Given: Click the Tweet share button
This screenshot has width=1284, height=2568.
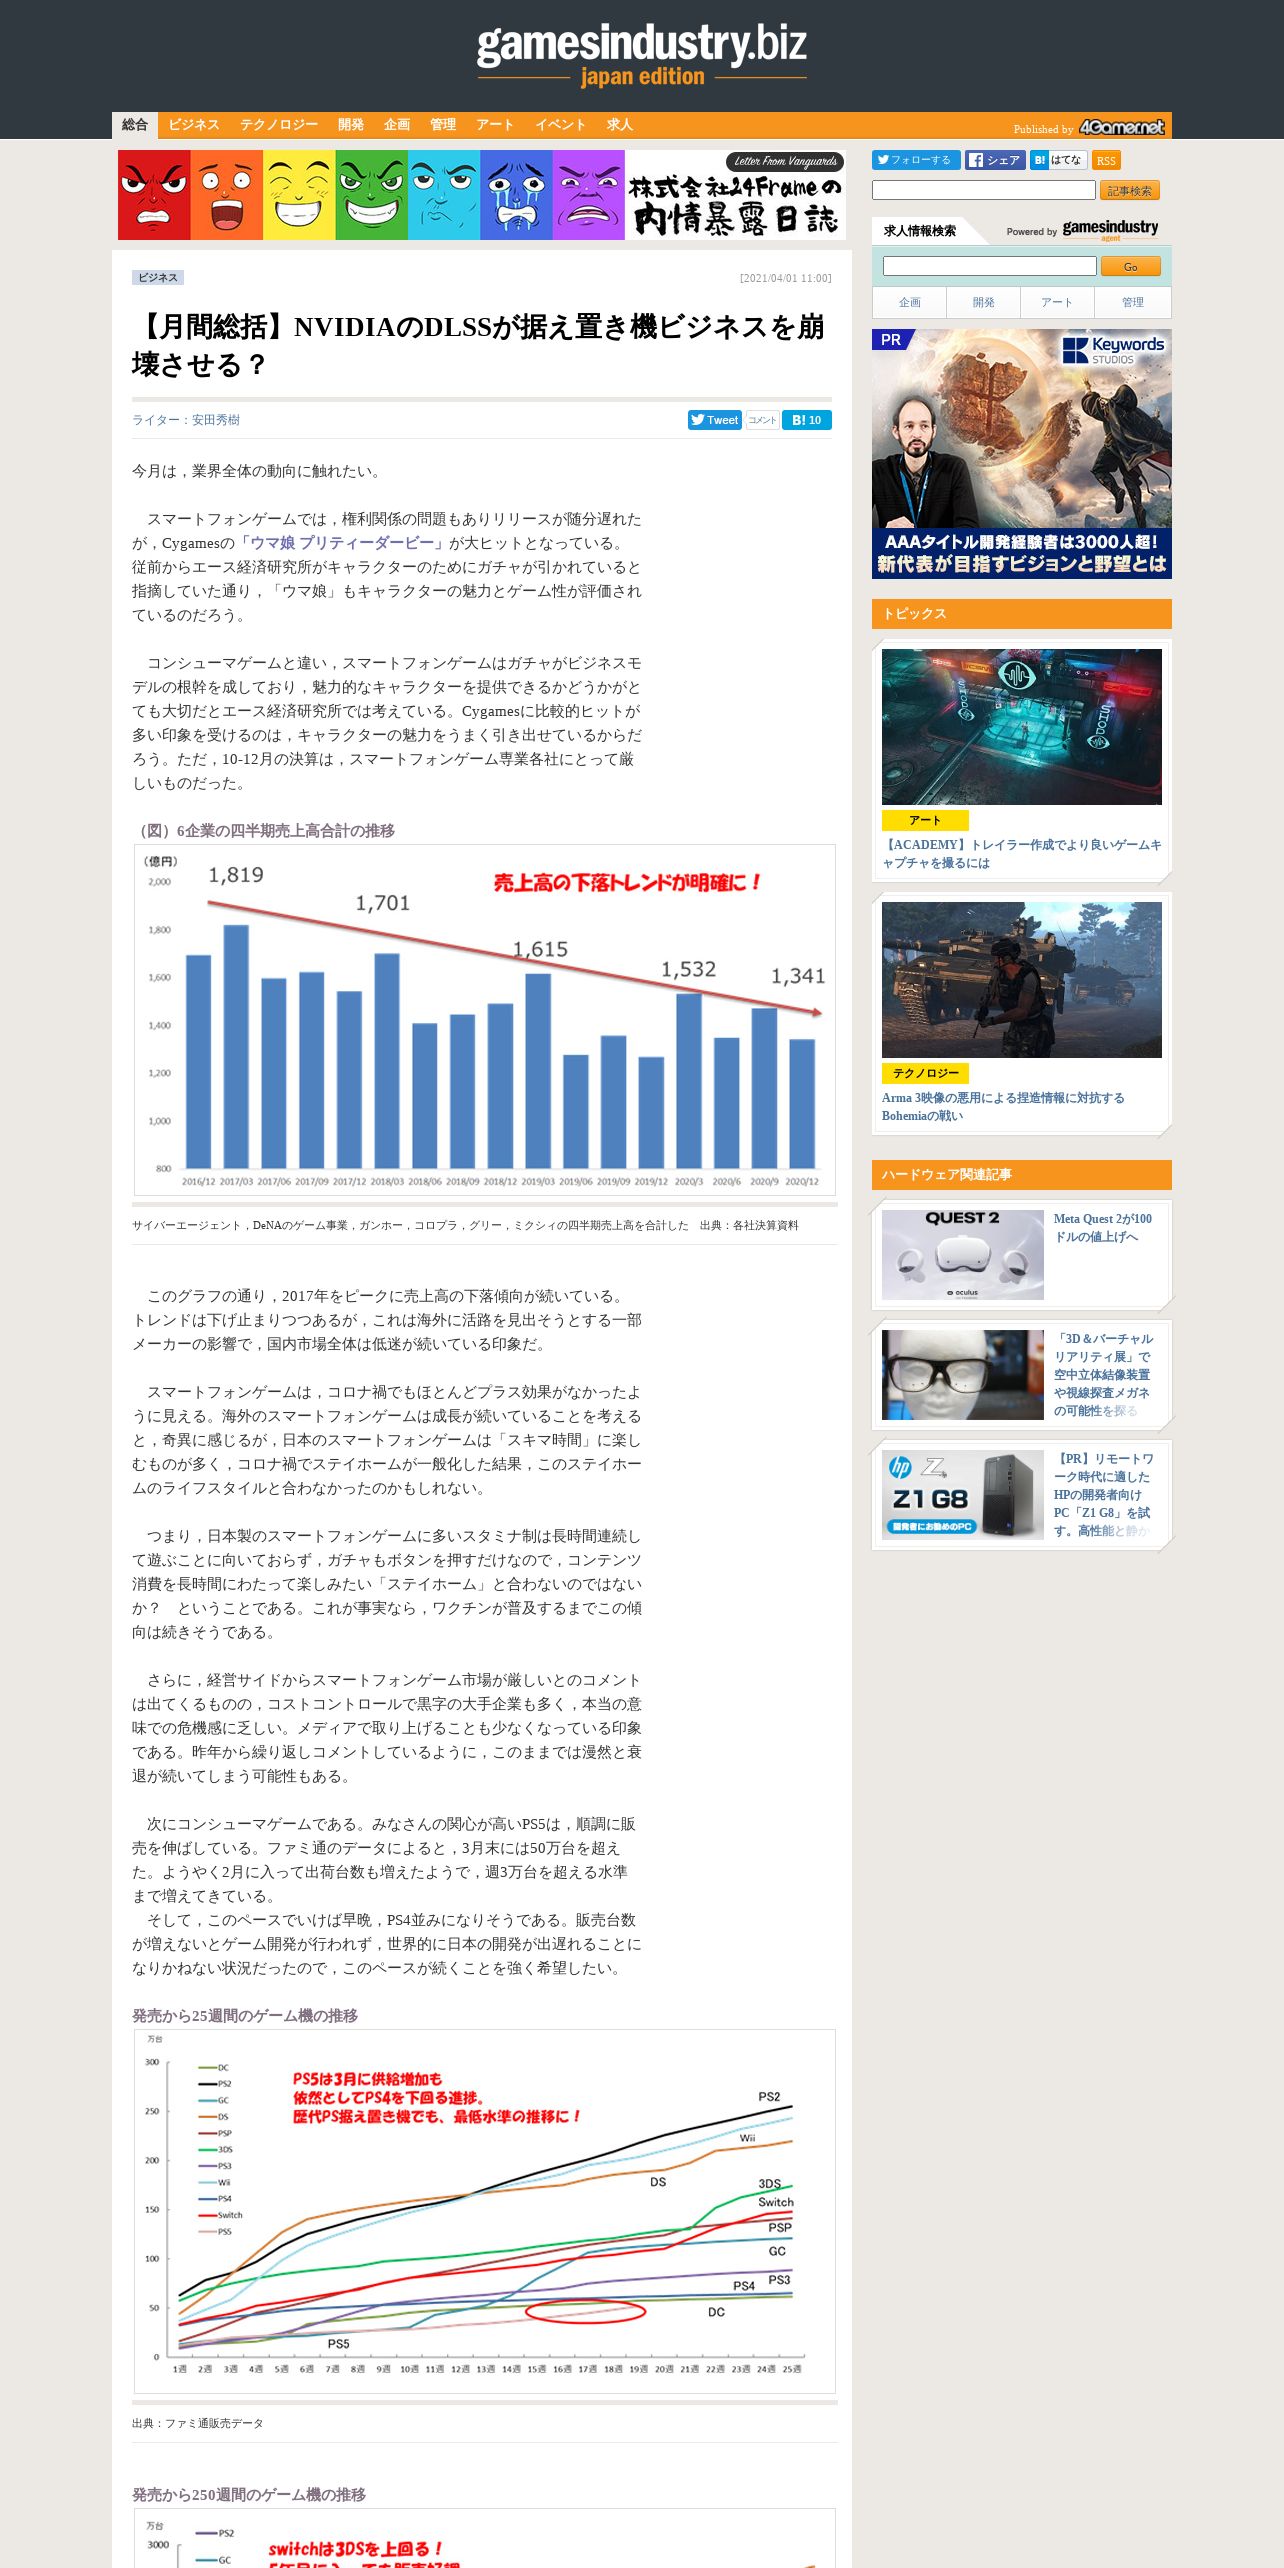Looking at the screenshot, I should pyautogui.click(x=714, y=420).
